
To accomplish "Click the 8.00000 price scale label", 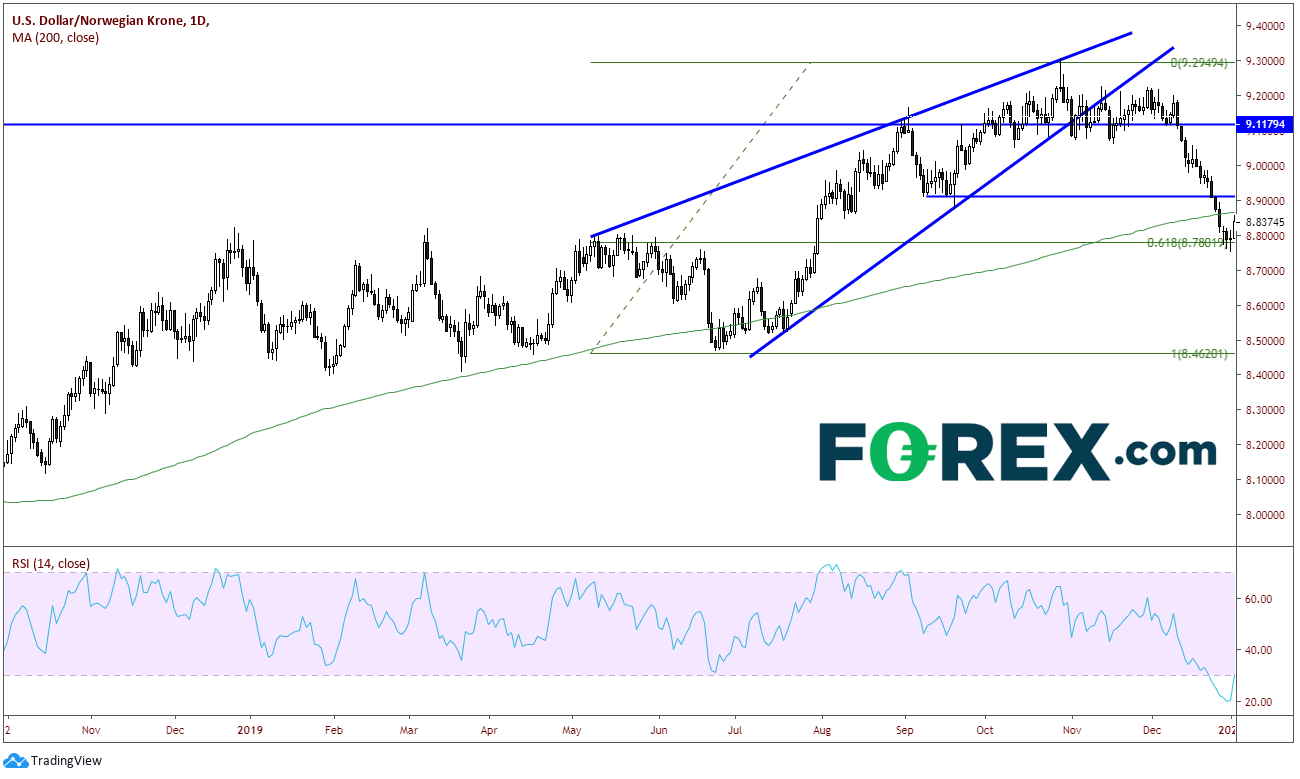I will point(1264,515).
